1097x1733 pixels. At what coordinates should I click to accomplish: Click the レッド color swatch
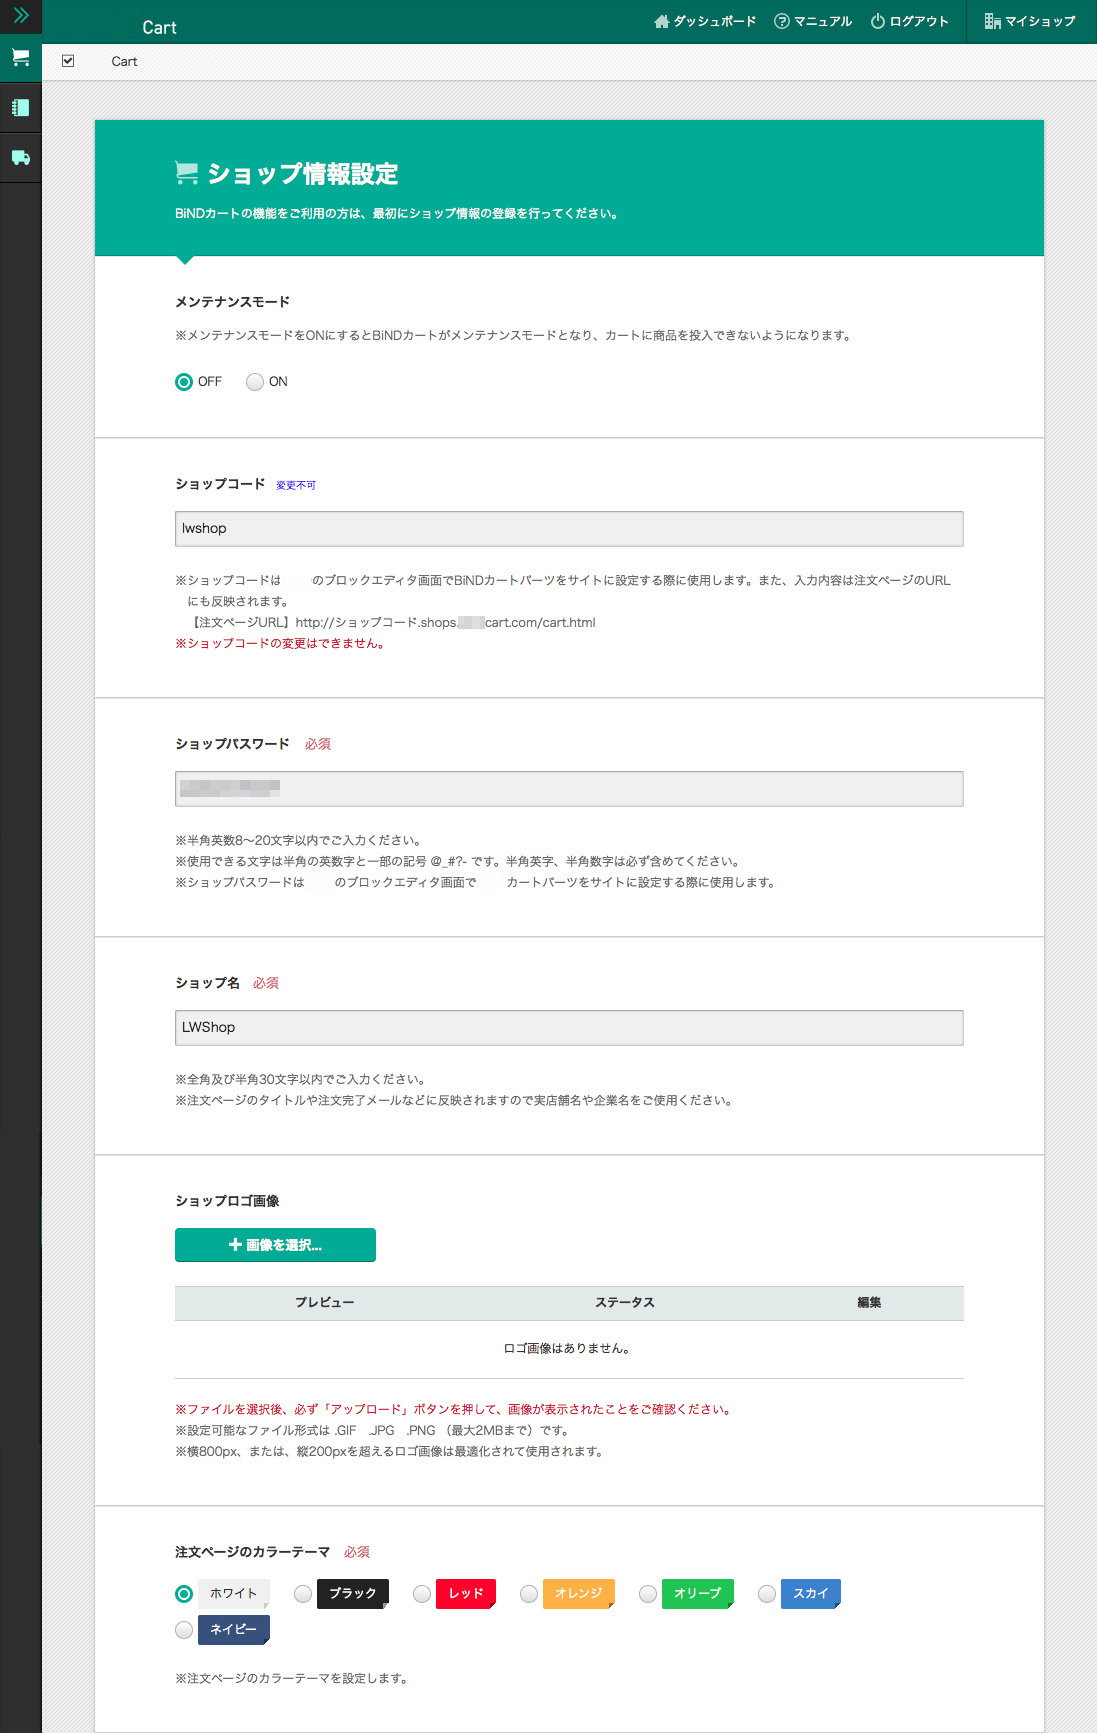466,1594
